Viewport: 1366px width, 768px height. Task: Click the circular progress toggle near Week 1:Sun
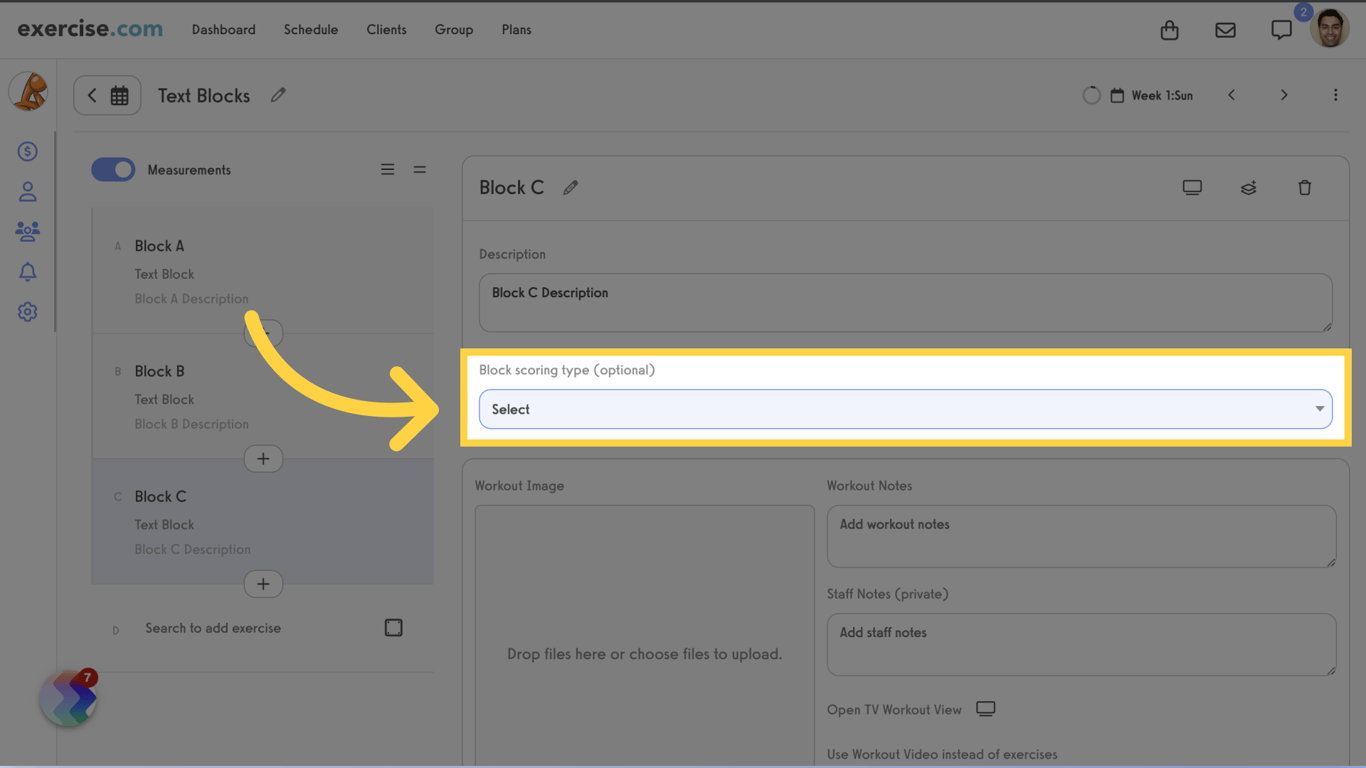coord(1091,95)
